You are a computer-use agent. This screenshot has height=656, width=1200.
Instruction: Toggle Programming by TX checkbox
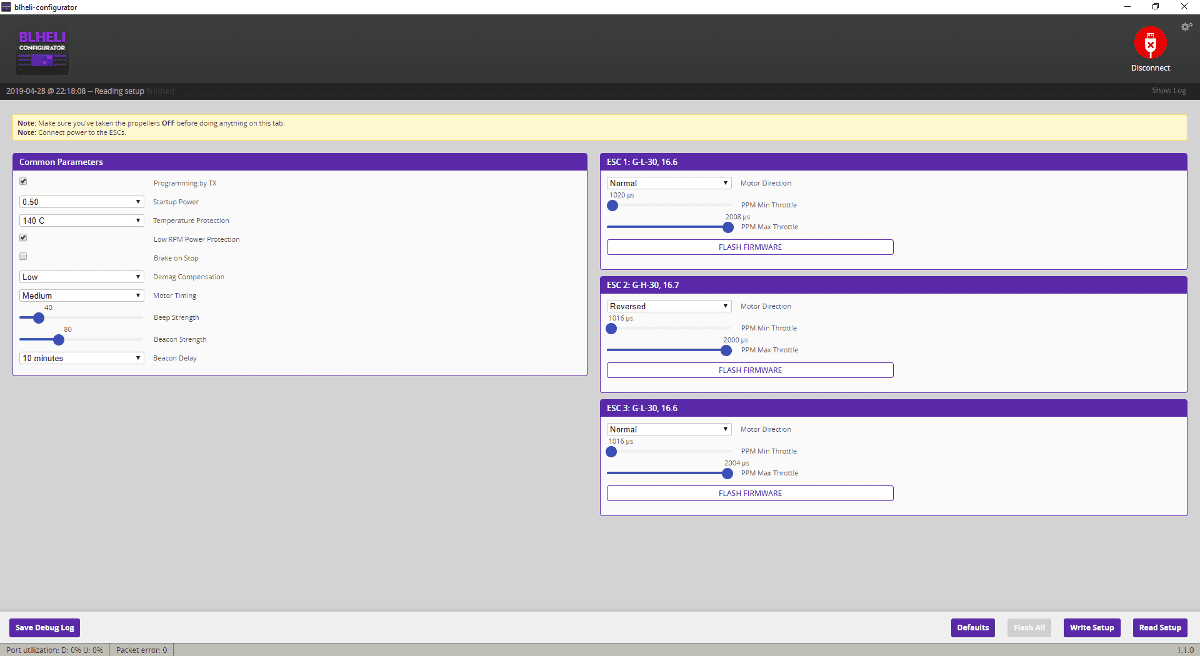[23, 182]
